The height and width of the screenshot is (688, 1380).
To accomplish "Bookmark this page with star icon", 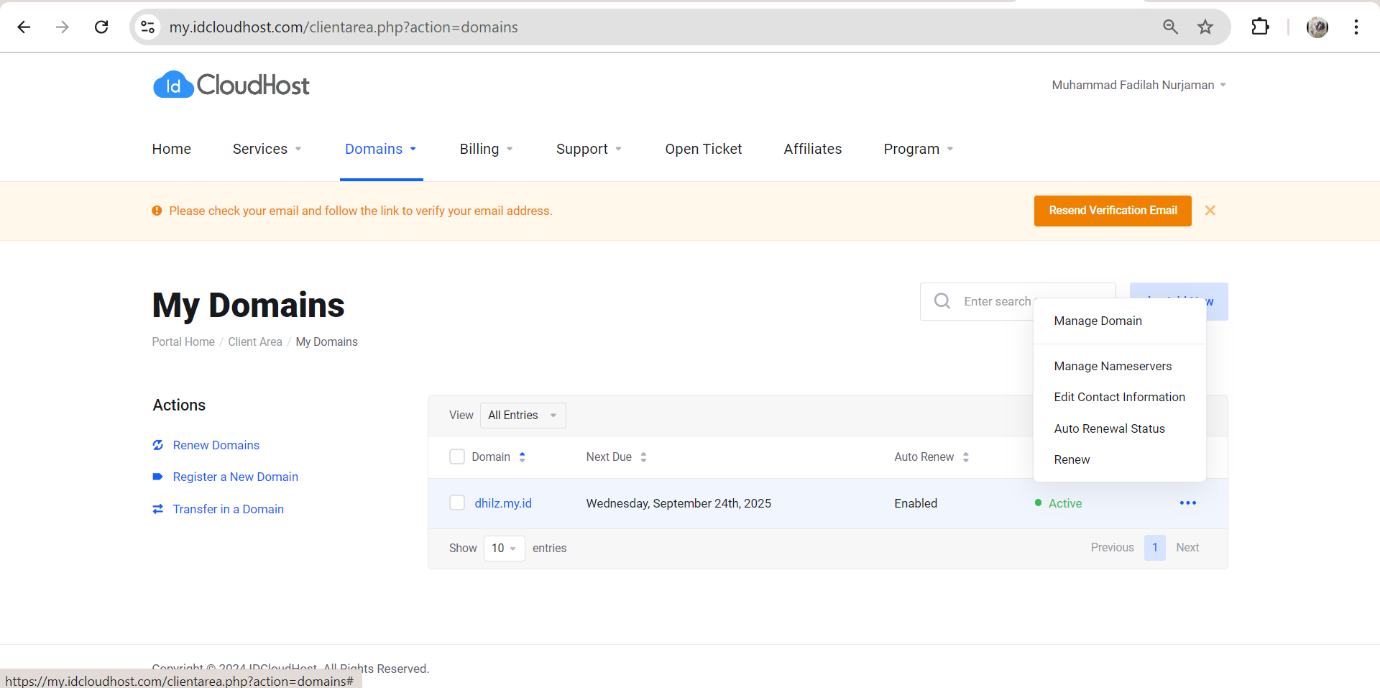I will [1205, 27].
